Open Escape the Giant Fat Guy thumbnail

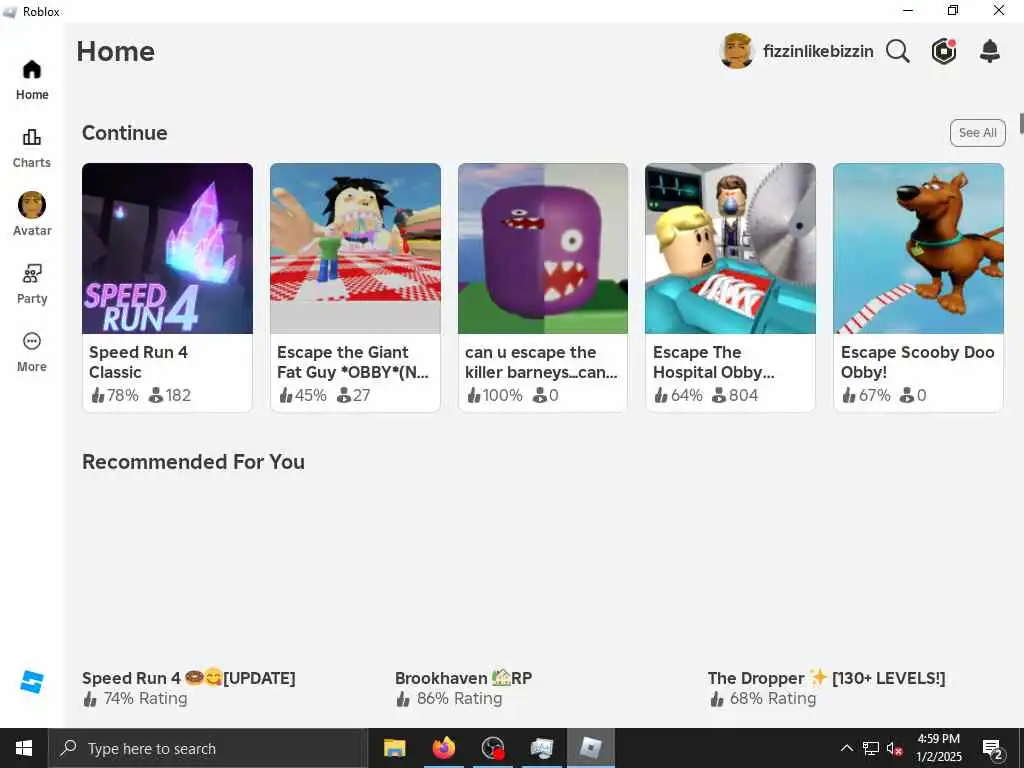pos(355,248)
